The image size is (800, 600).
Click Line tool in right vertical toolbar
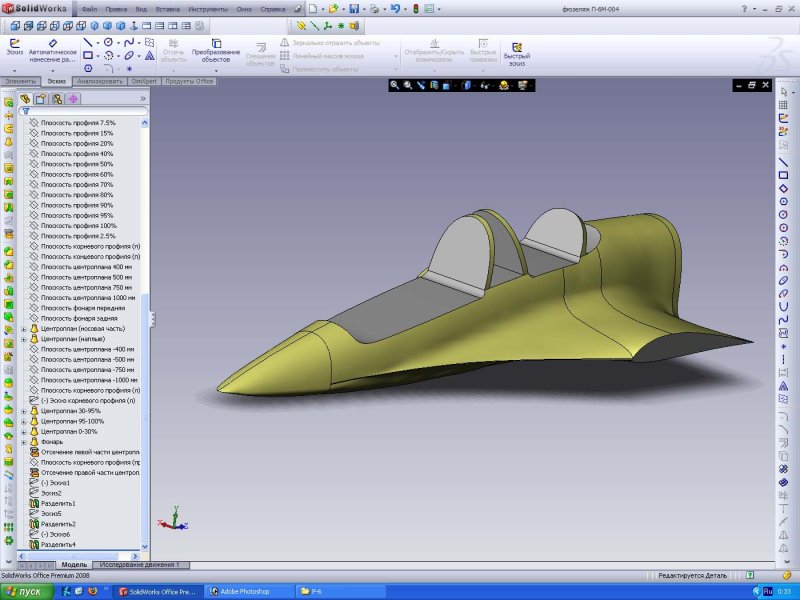(x=783, y=162)
